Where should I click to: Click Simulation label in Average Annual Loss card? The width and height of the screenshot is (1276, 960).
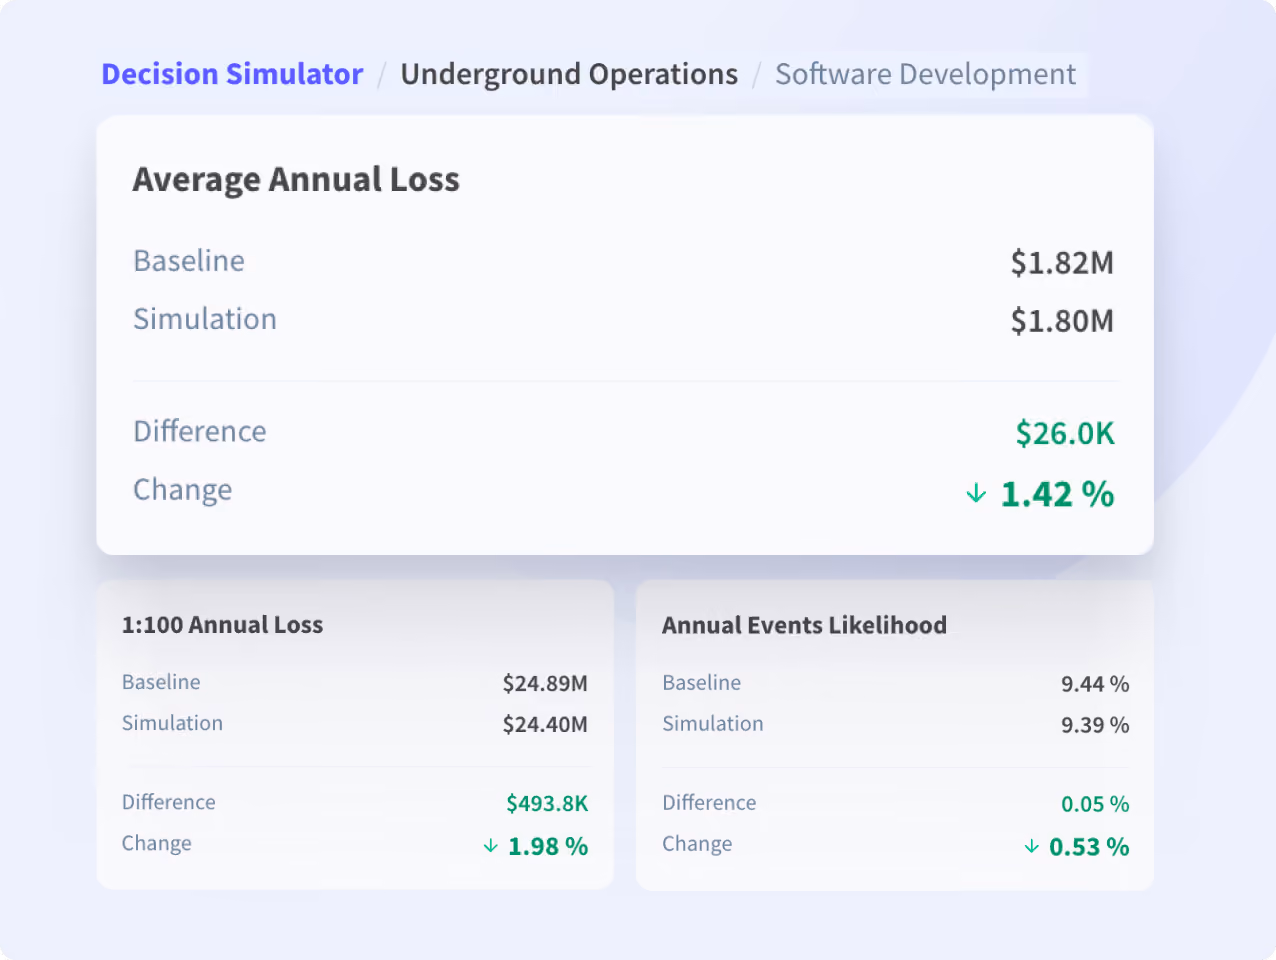(205, 319)
